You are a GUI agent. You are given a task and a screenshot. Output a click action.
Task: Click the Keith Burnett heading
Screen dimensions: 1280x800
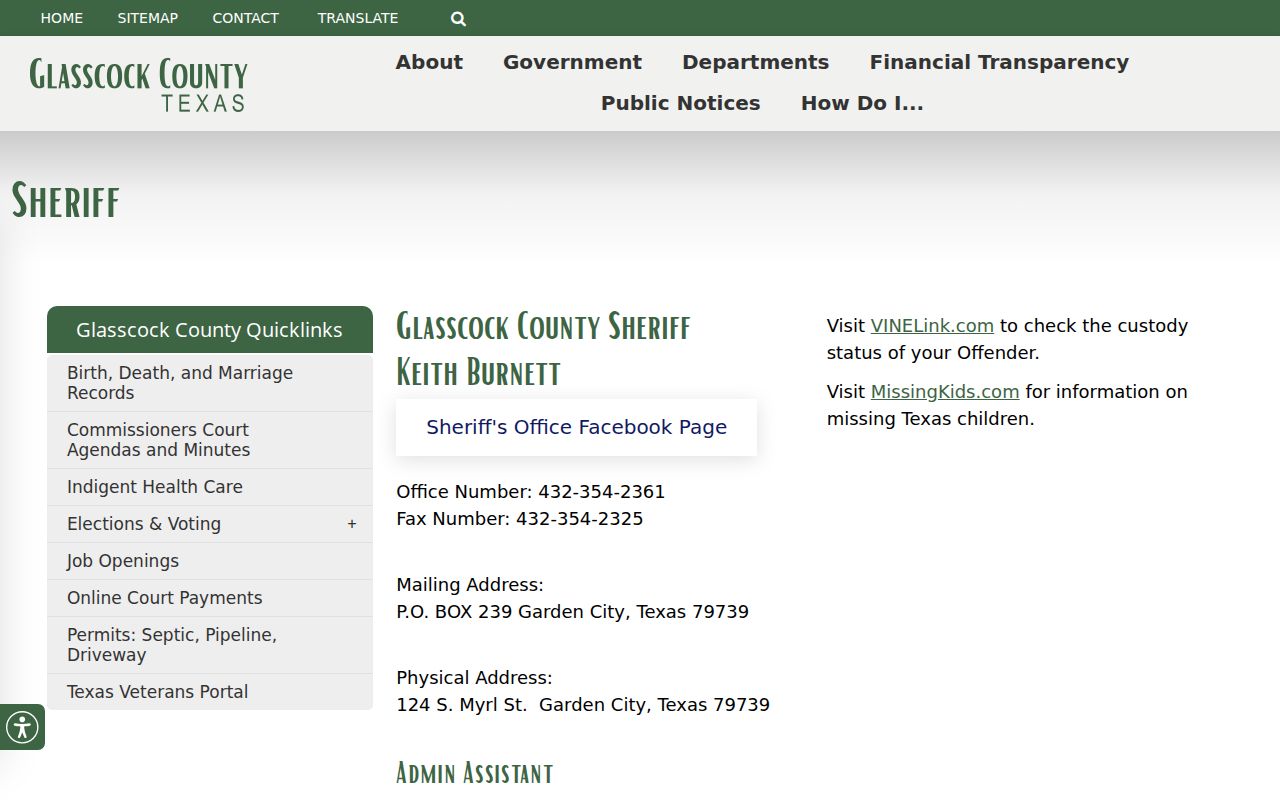[478, 372]
